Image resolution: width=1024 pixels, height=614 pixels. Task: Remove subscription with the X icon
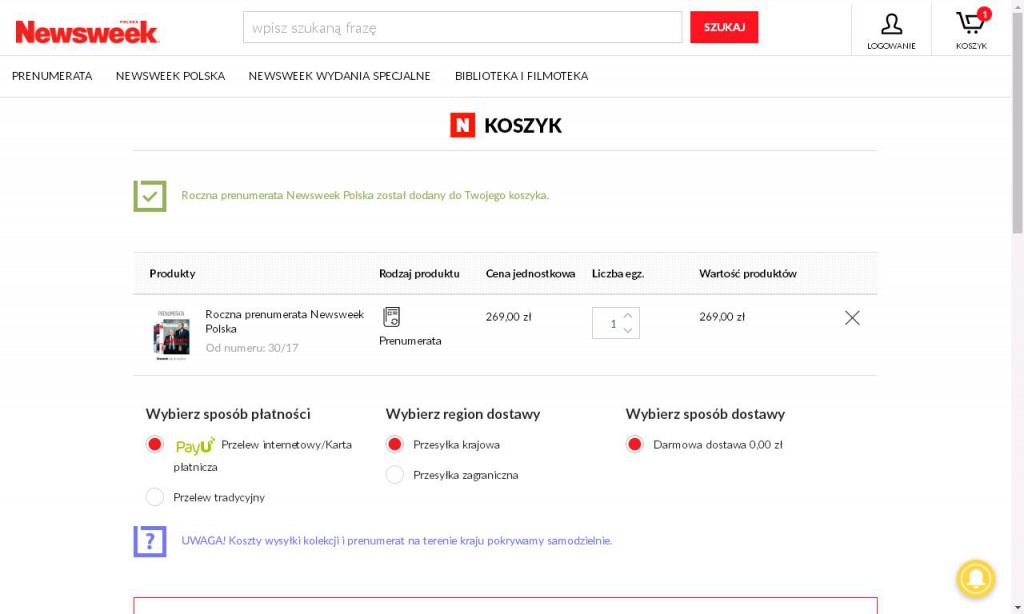click(x=852, y=318)
